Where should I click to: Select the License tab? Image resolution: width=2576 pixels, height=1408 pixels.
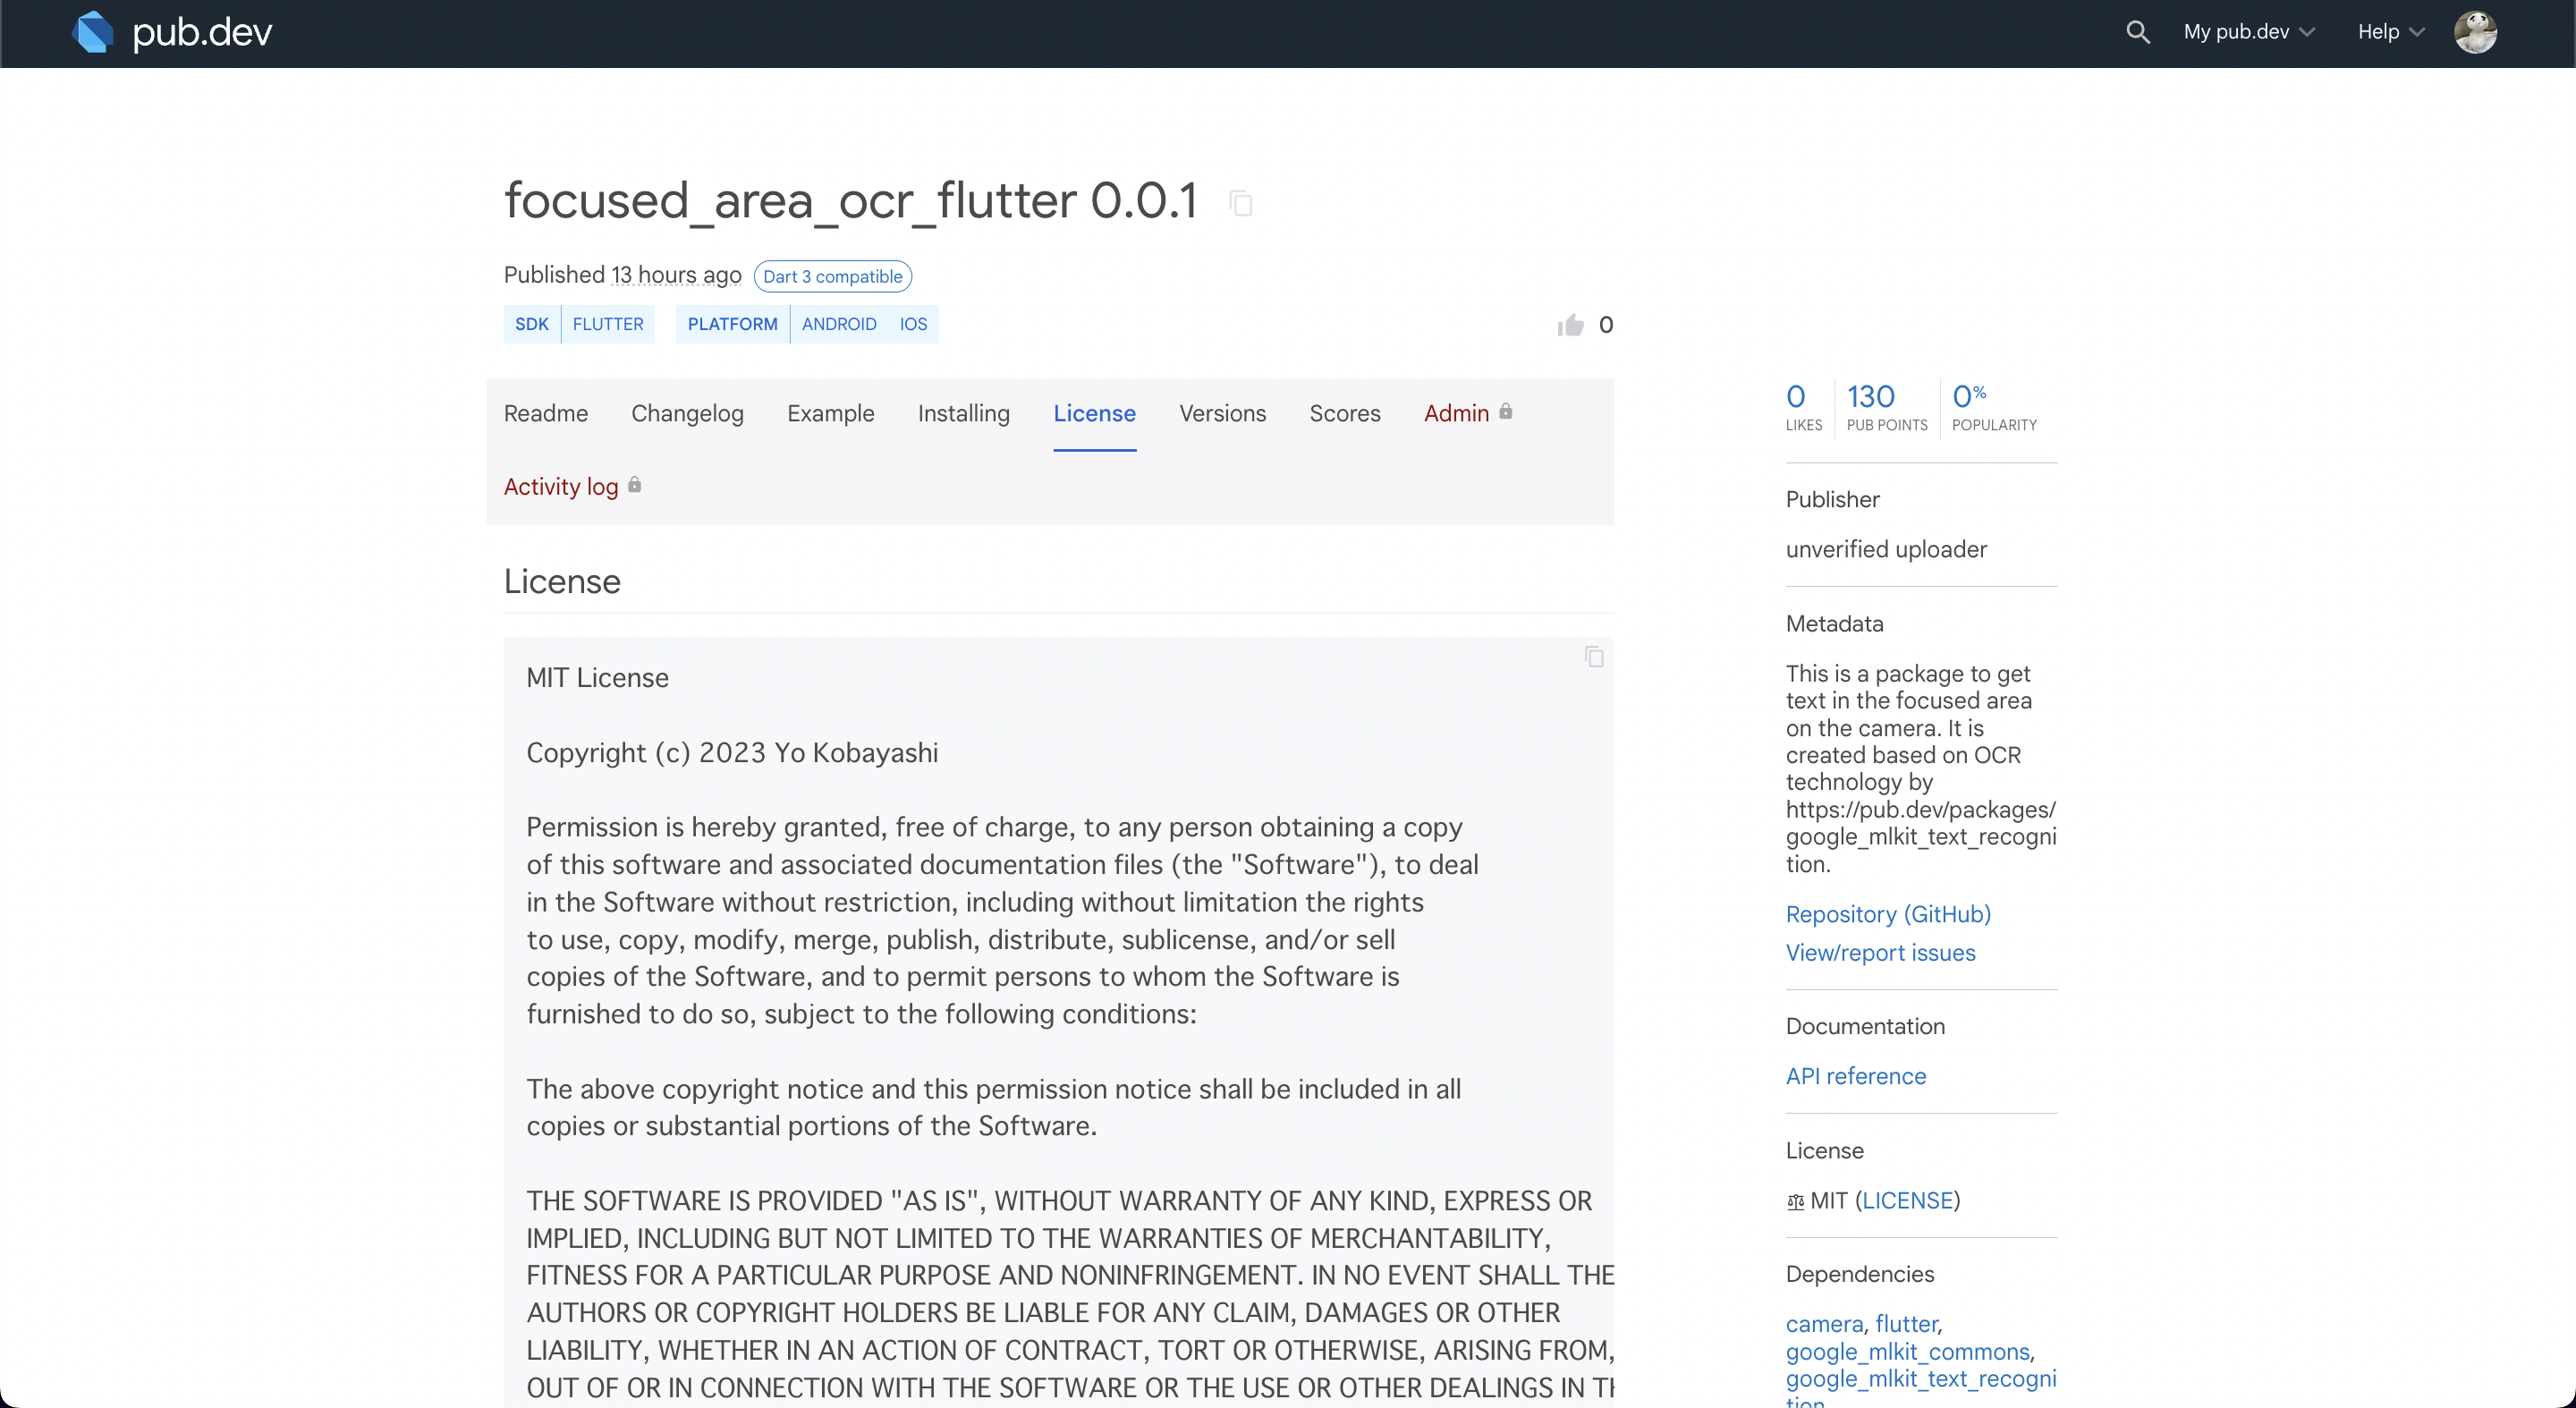pyautogui.click(x=1094, y=412)
